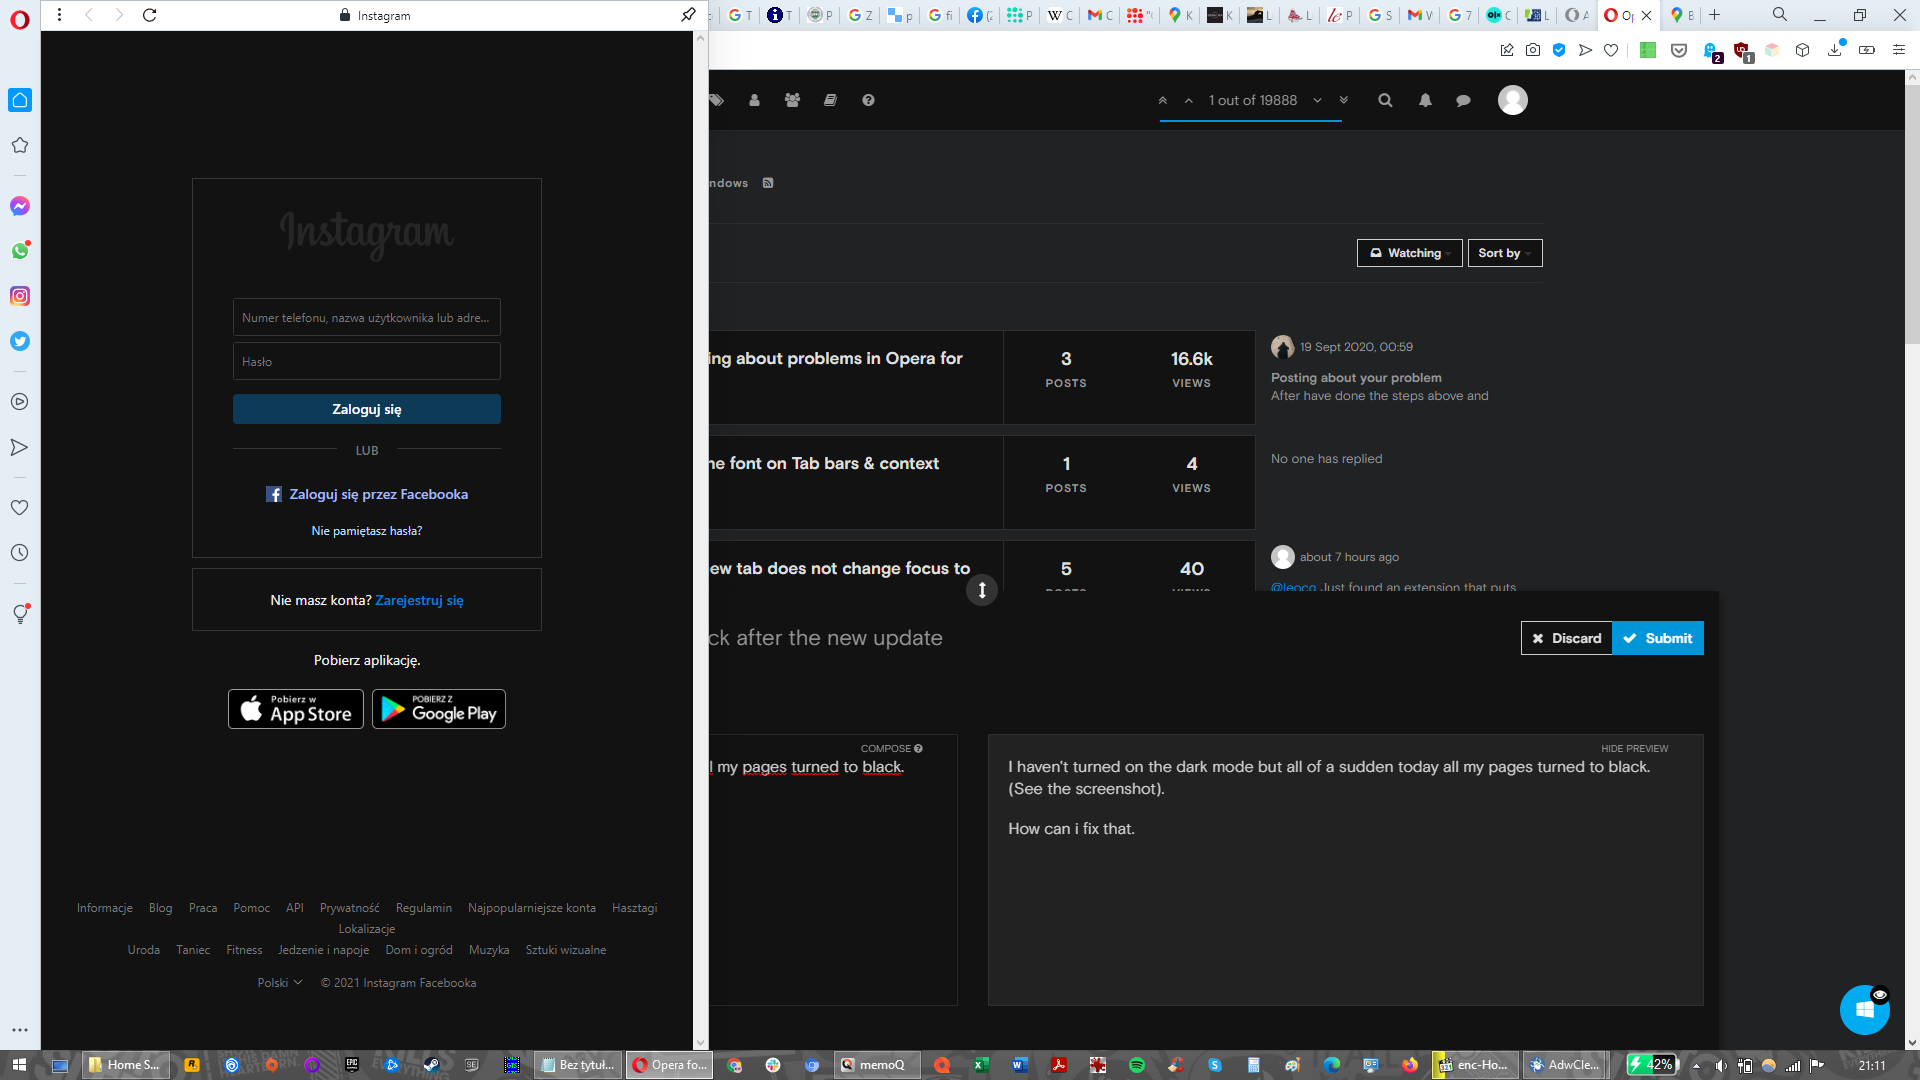Open Bookmarks star in Opera sidebar
The width and height of the screenshot is (1920, 1080).
tap(20, 145)
